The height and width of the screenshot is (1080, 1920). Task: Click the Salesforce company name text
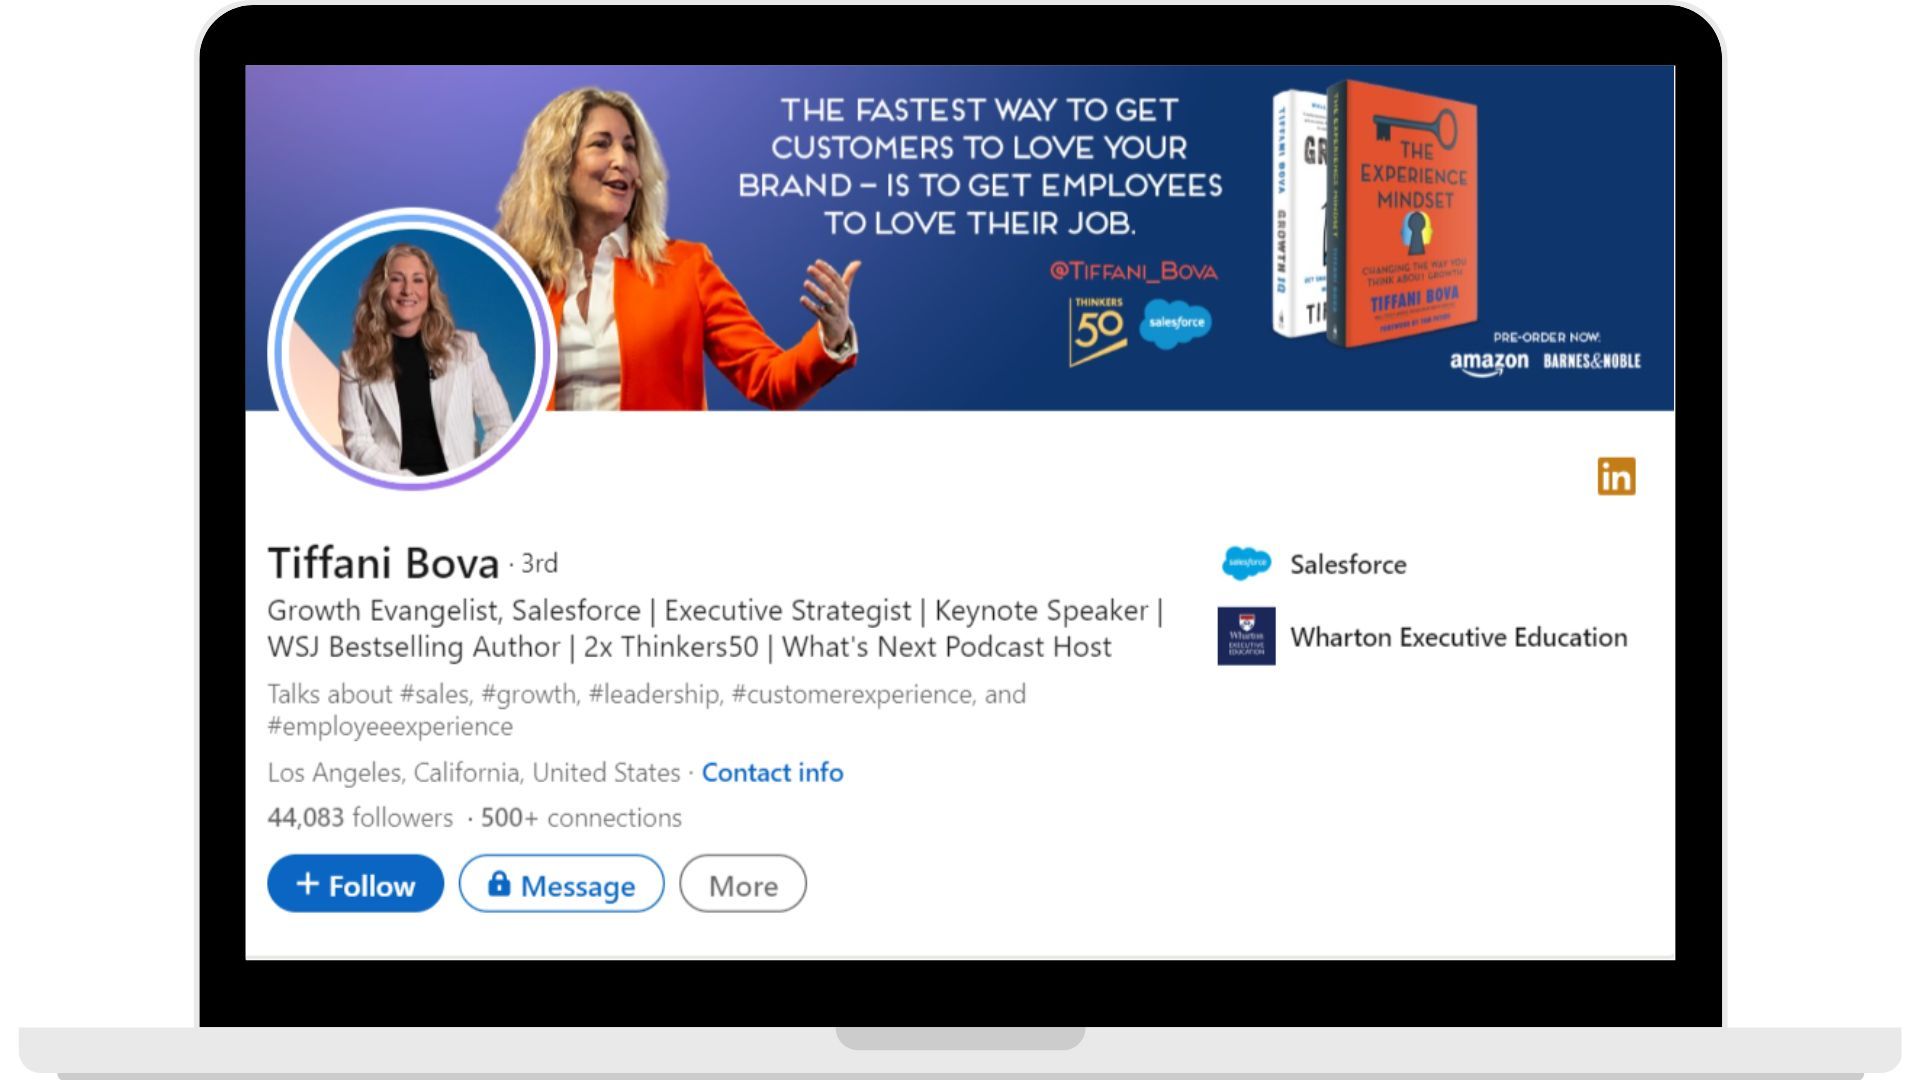[x=1348, y=564]
